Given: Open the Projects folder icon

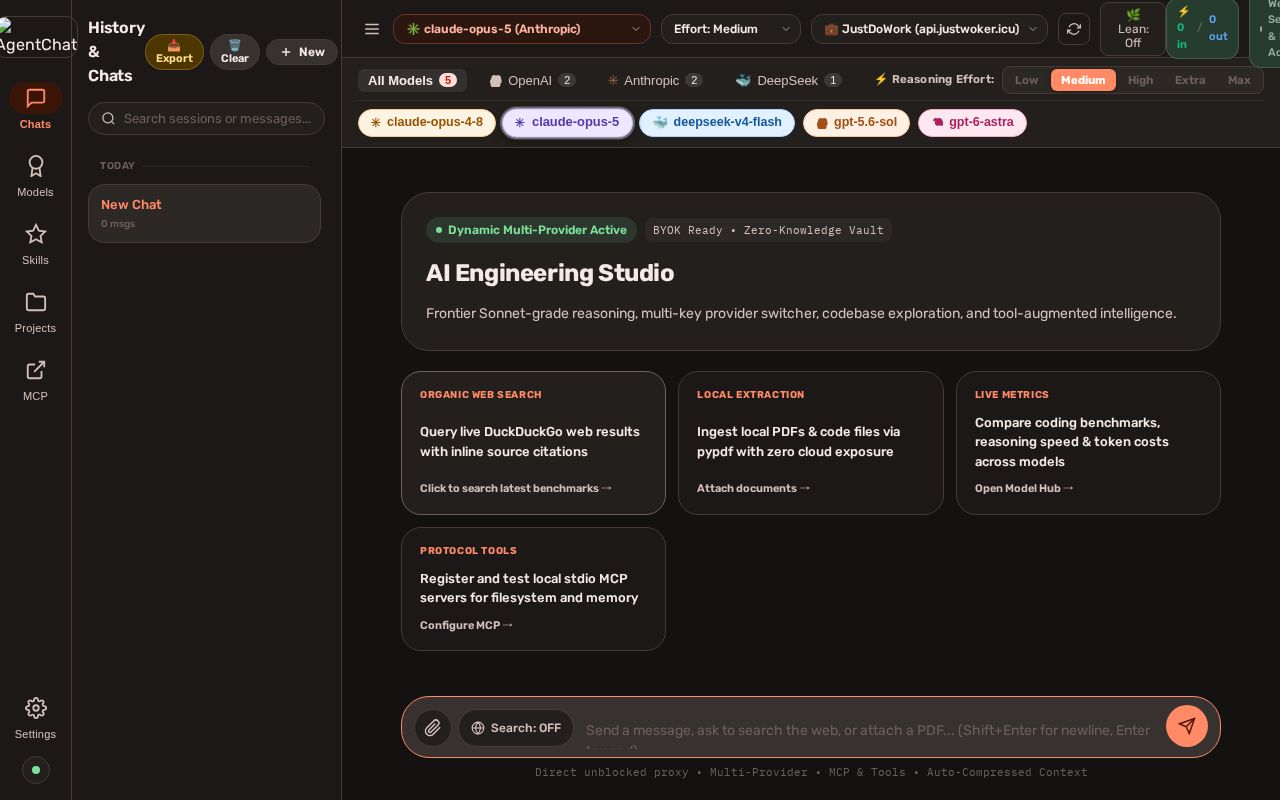Looking at the screenshot, I should point(36,302).
